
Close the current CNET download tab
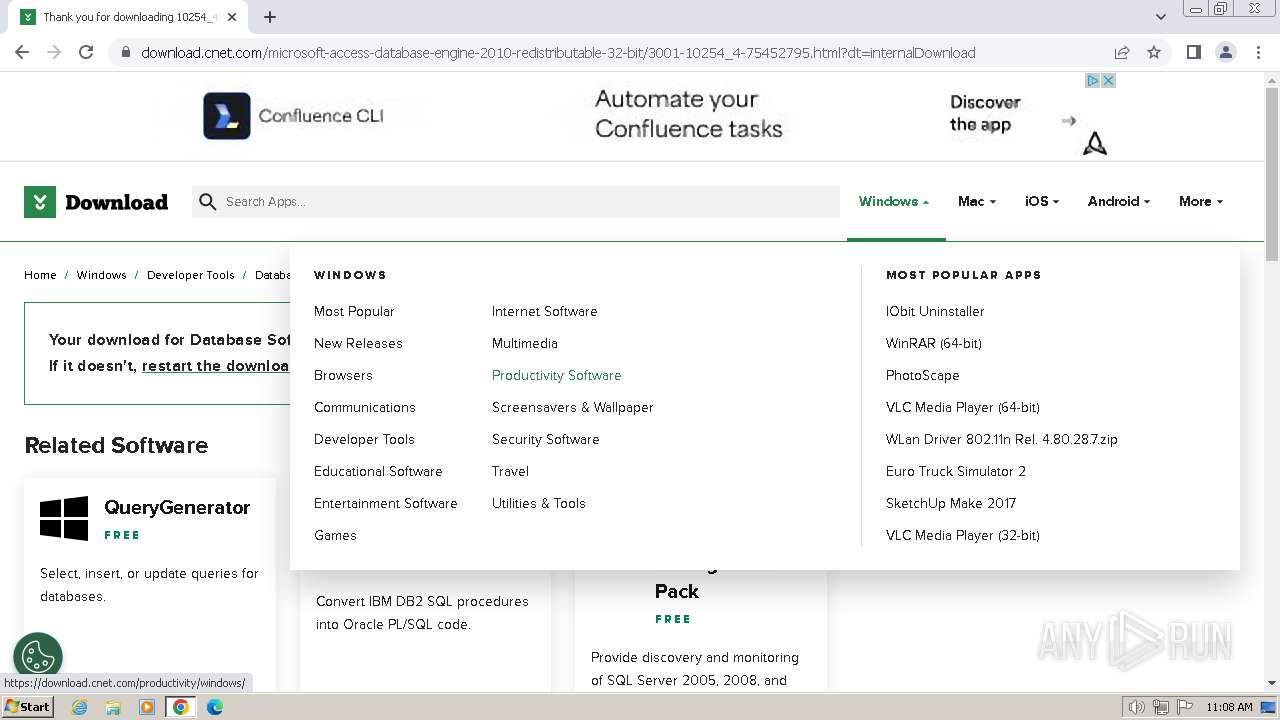click(x=233, y=17)
